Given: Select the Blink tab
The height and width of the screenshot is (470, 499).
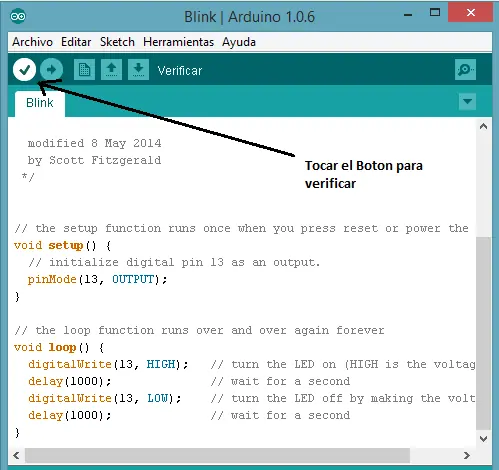Looking at the screenshot, I should [x=40, y=103].
